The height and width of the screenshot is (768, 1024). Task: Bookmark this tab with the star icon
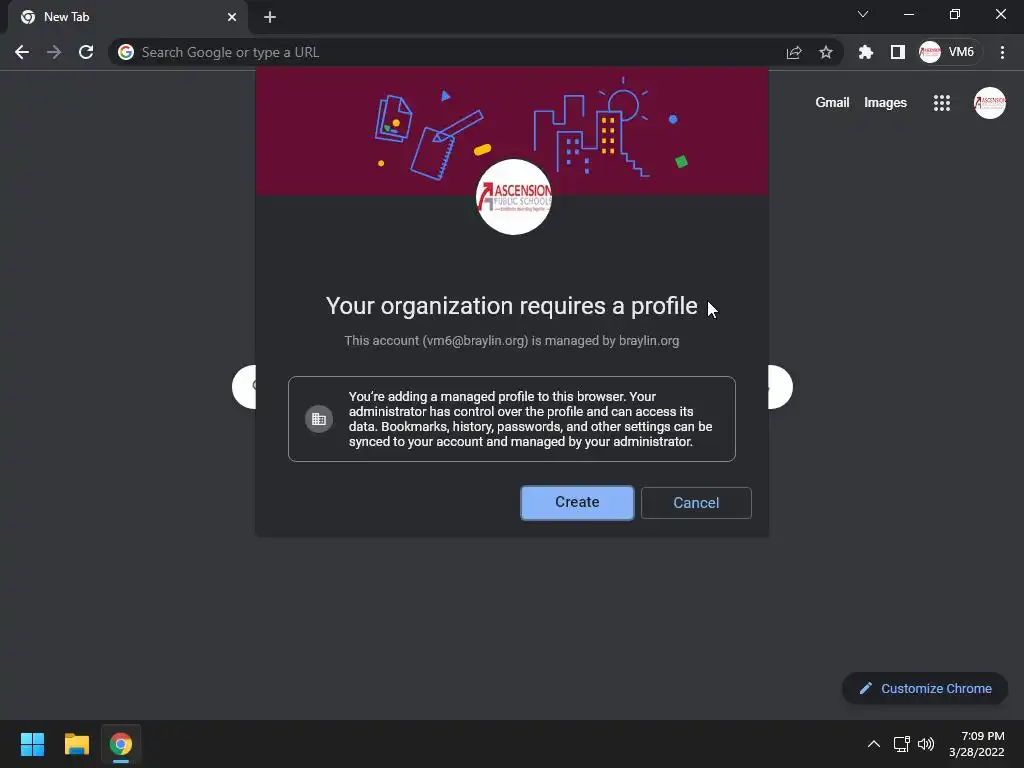(x=826, y=52)
